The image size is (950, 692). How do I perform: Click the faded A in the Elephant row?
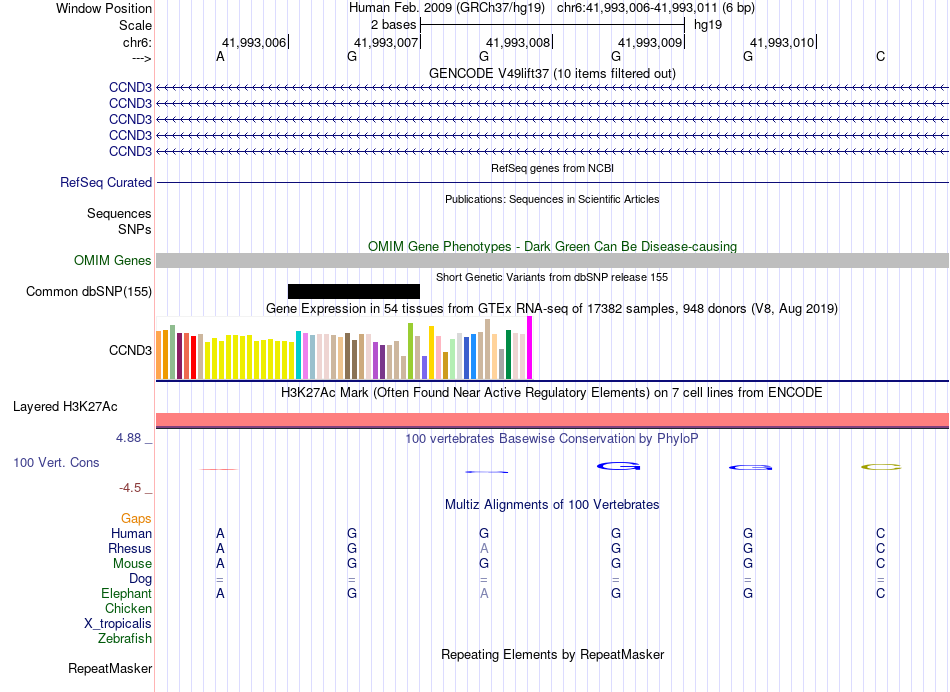click(x=483, y=594)
